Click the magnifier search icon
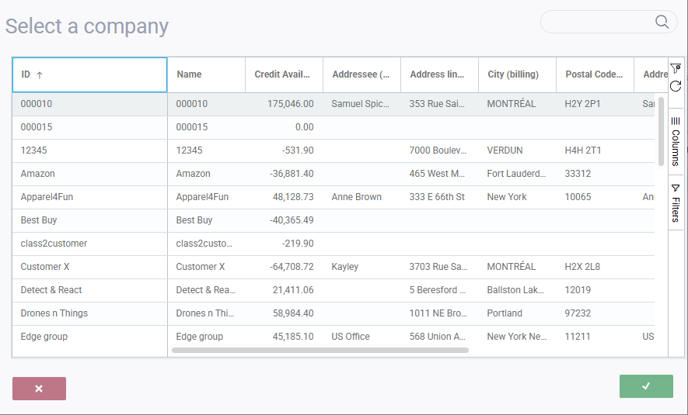This screenshot has height=415, width=688. (662, 21)
